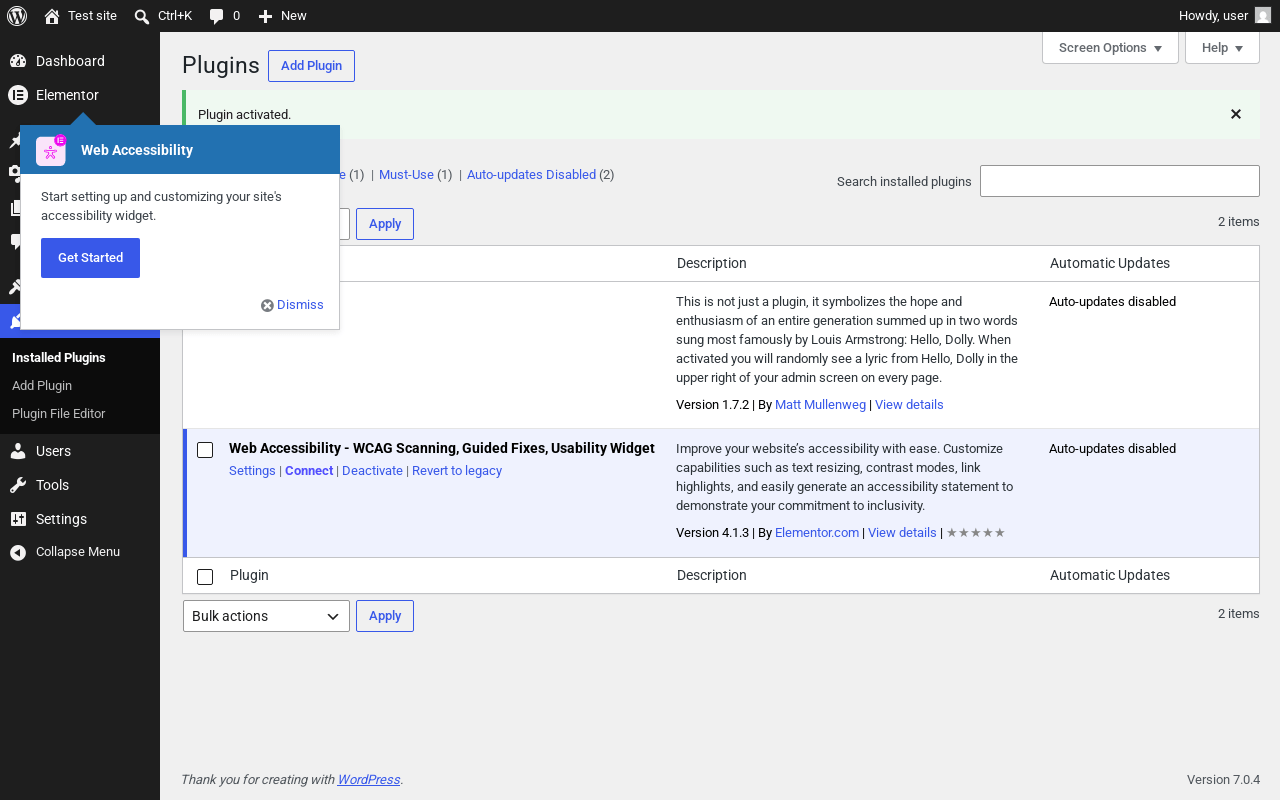Expand the Help panel
The image size is (1280, 800).
point(1222,48)
